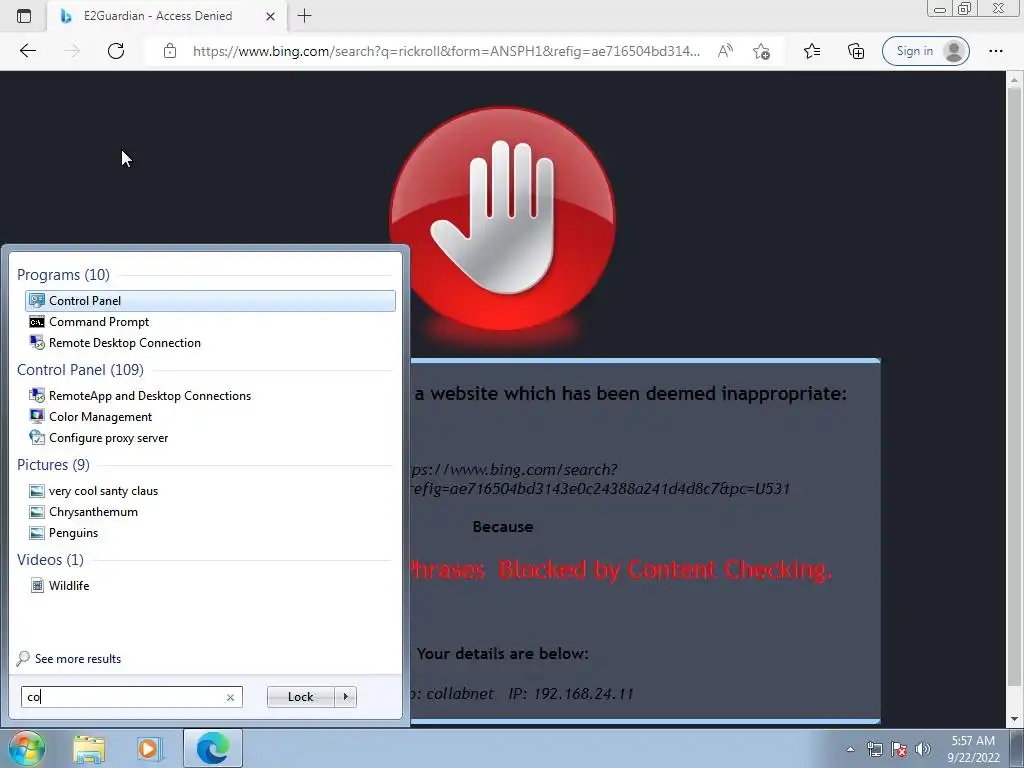Clear the search box with X
Screen dimensions: 1024x768
pos(230,697)
